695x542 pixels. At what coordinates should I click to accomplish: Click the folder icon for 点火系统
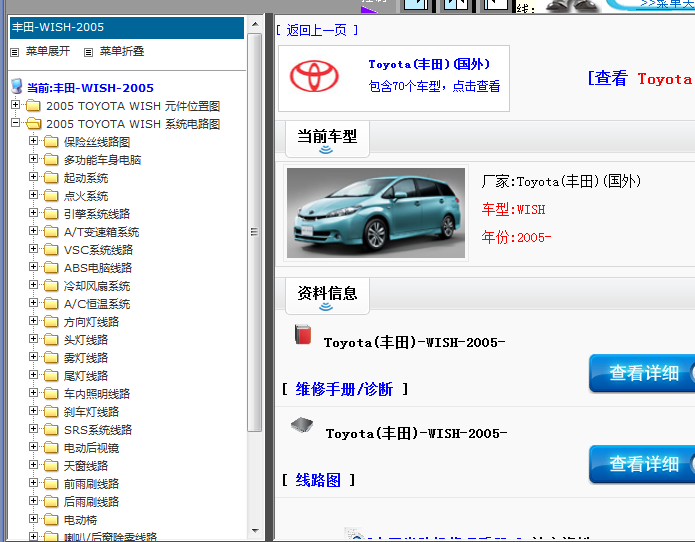click(x=51, y=195)
